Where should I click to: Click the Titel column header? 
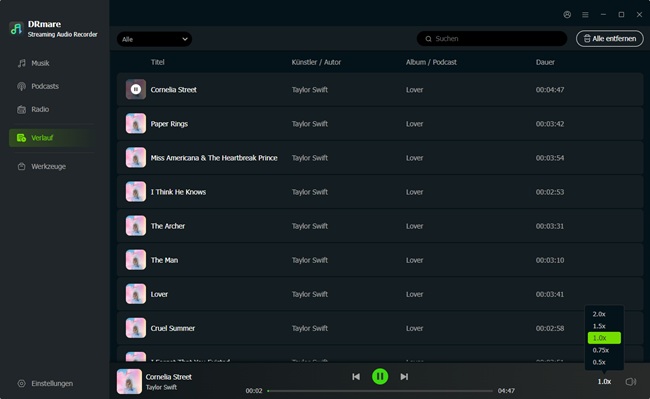158,62
